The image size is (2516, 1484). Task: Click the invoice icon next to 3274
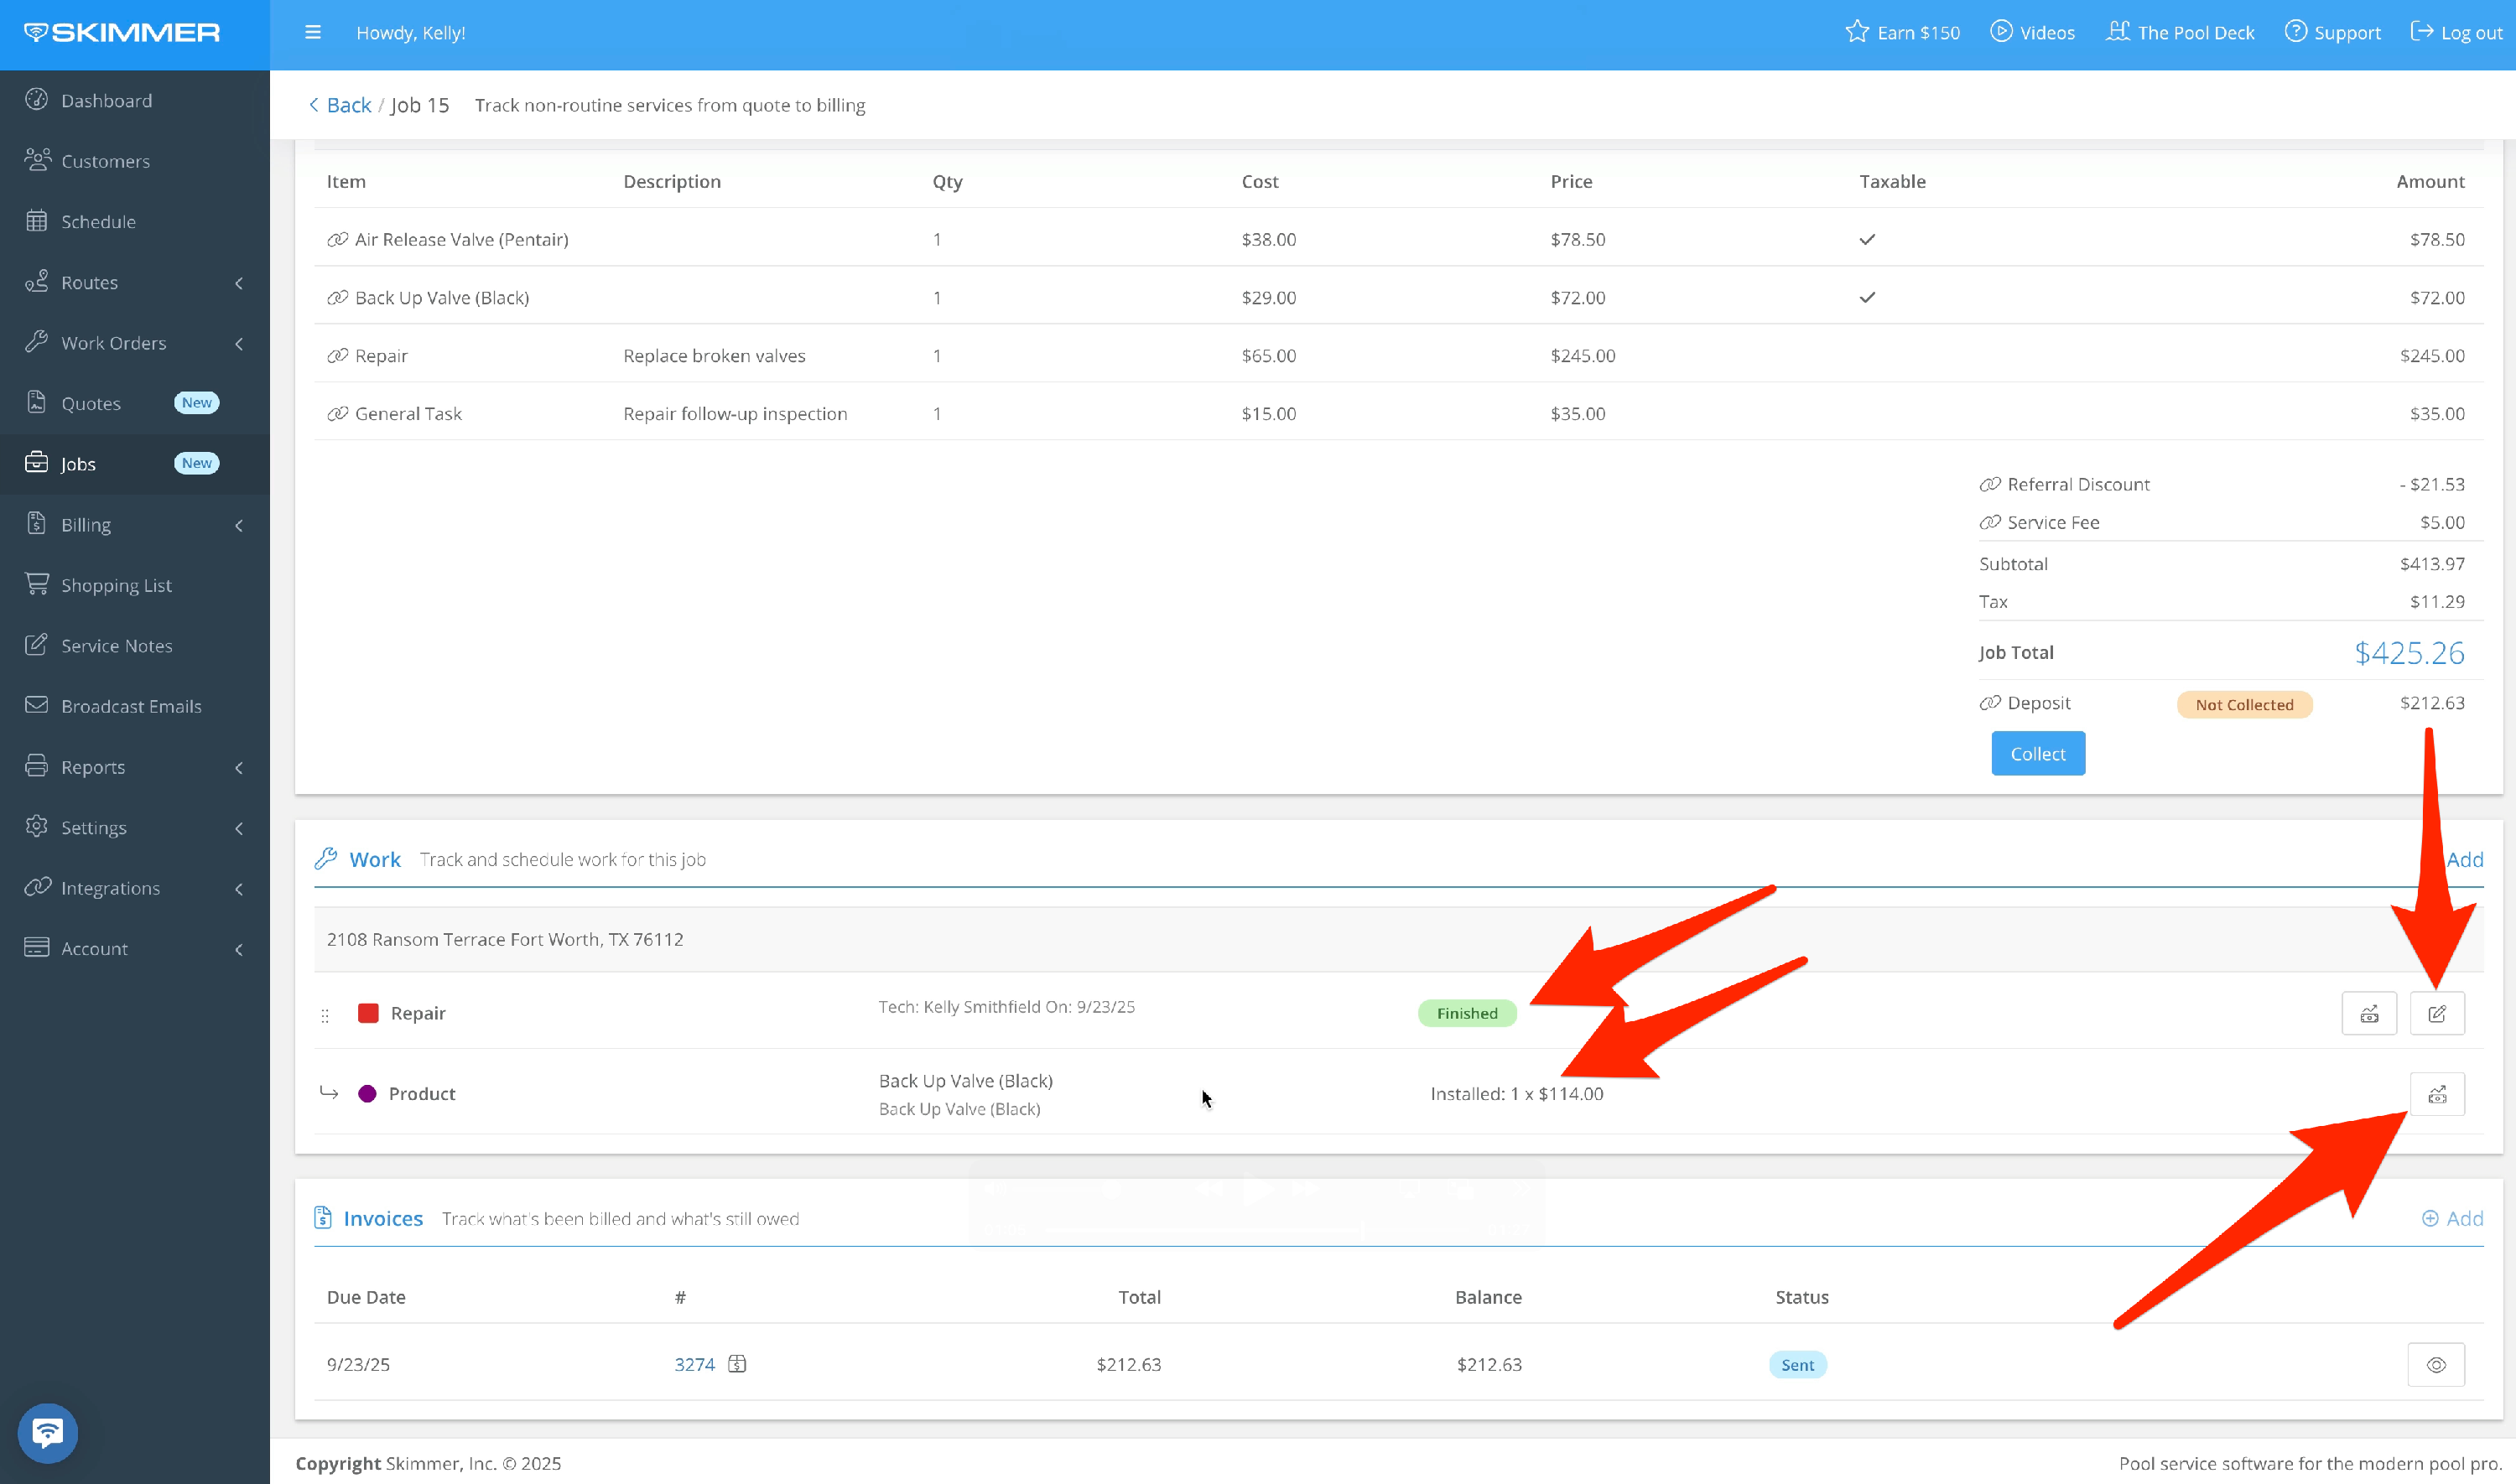[x=737, y=1364]
